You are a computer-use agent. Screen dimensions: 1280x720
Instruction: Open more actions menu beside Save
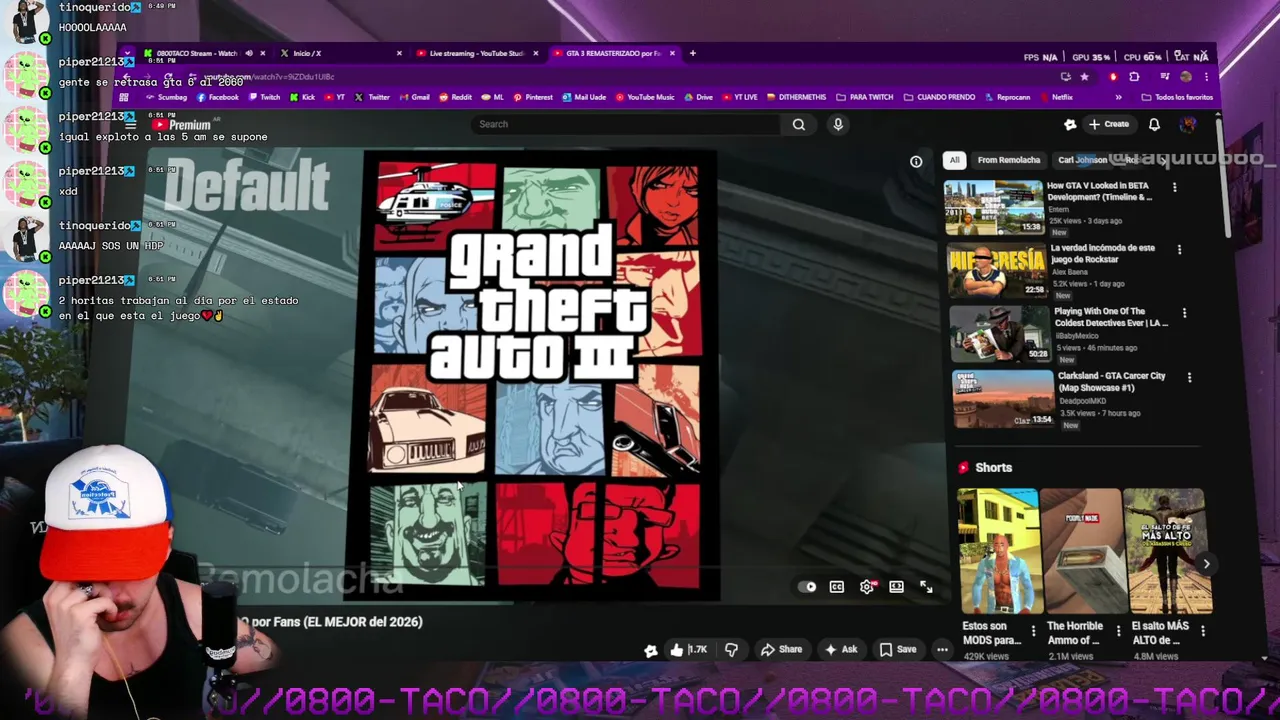coord(942,649)
